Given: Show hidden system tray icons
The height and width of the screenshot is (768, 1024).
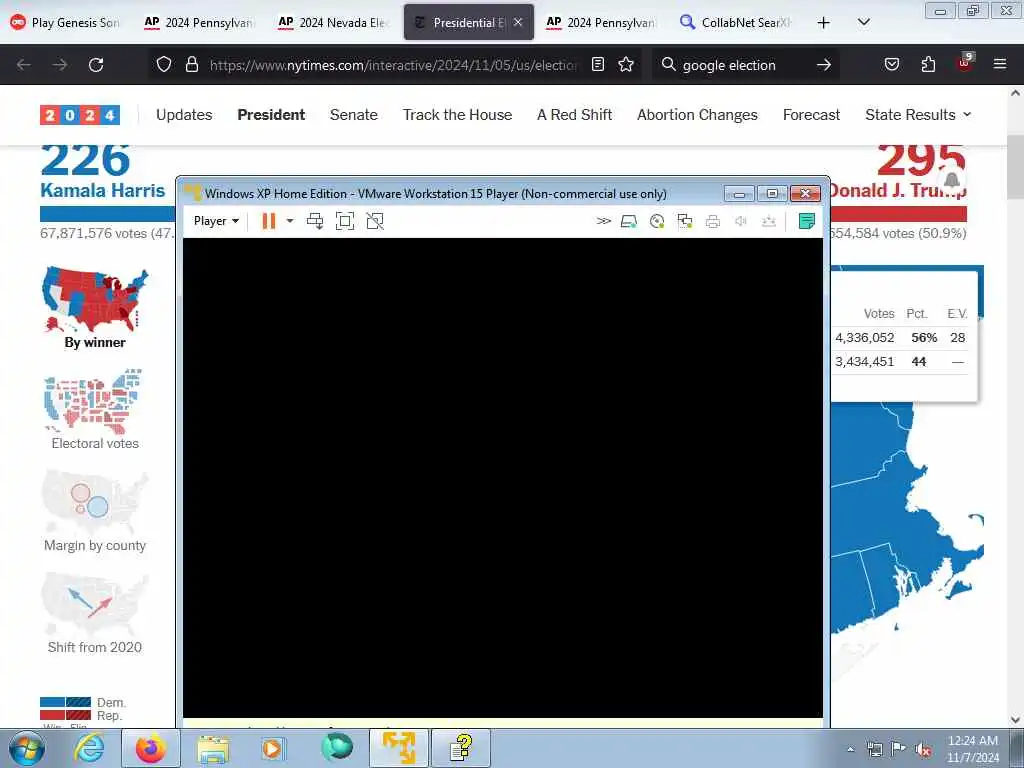Looking at the screenshot, I should [x=850, y=749].
